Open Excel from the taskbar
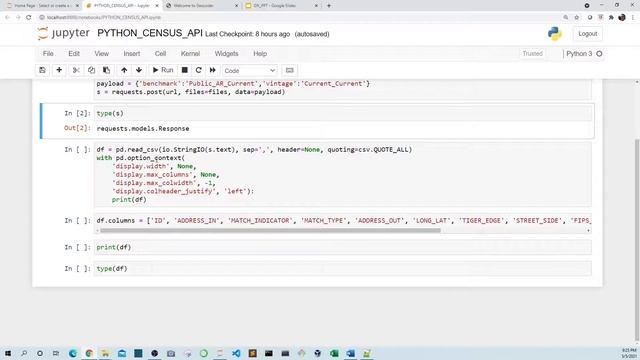 [x=334, y=353]
